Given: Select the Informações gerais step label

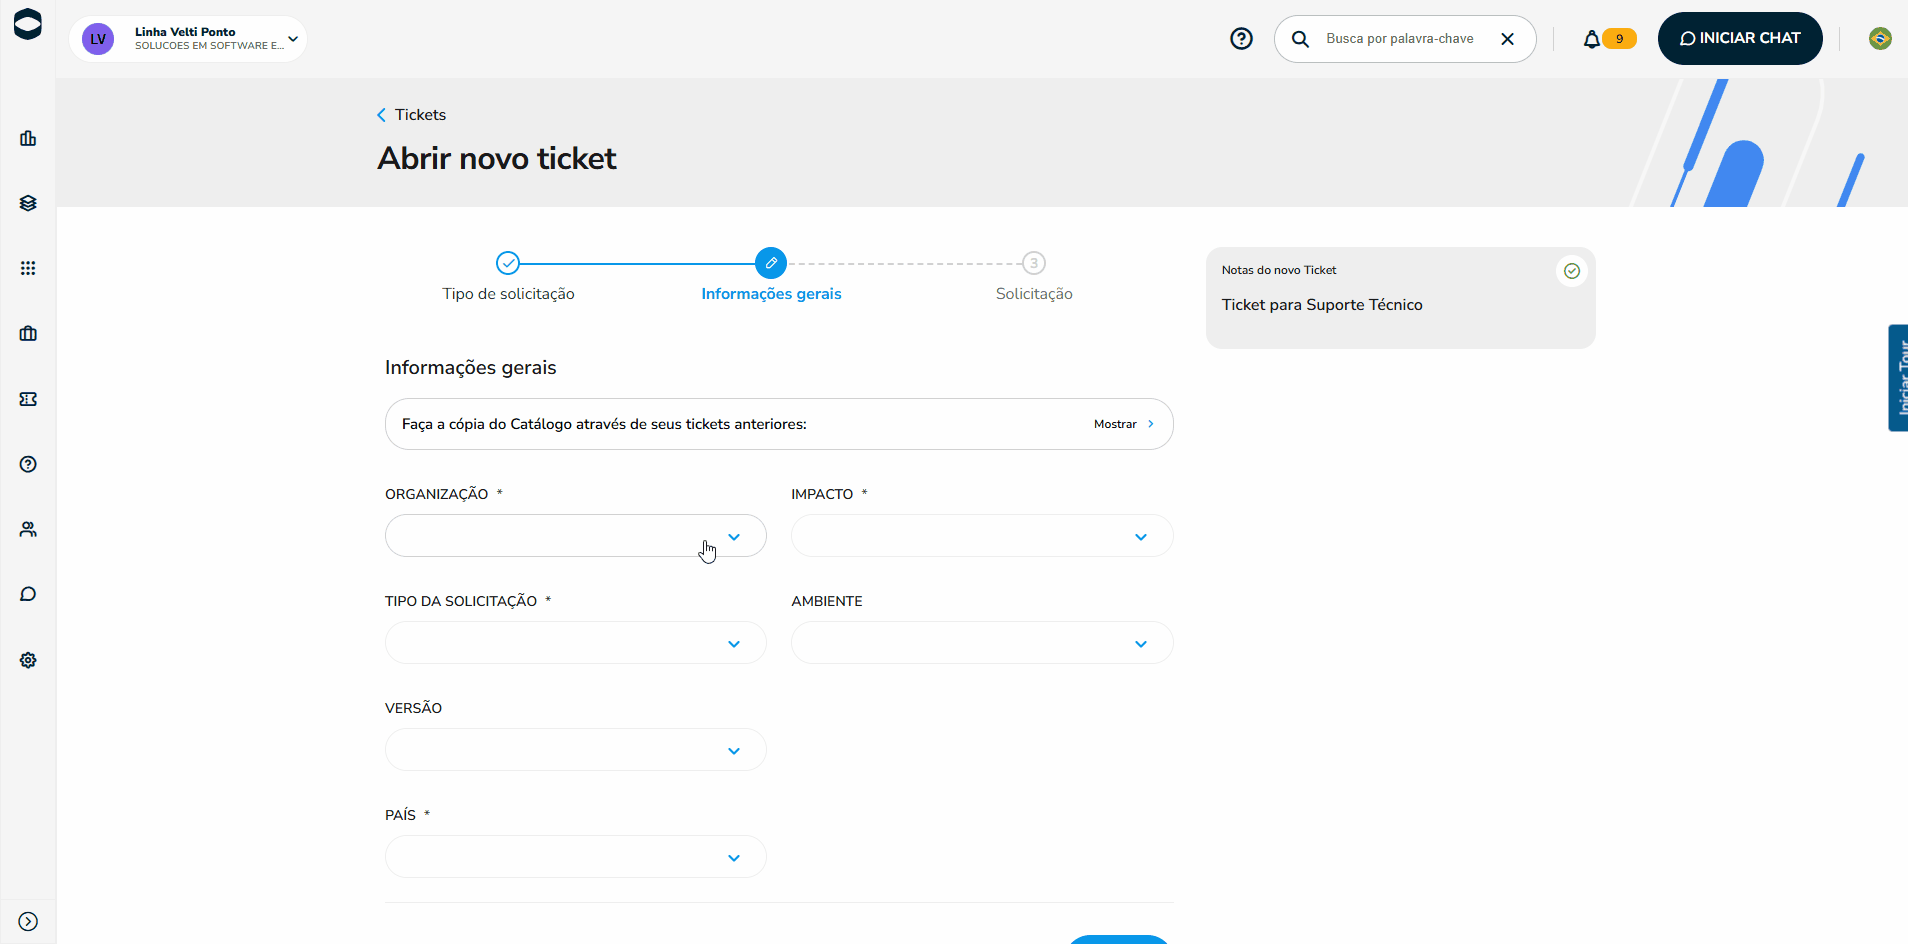Looking at the screenshot, I should click(x=771, y=294).
